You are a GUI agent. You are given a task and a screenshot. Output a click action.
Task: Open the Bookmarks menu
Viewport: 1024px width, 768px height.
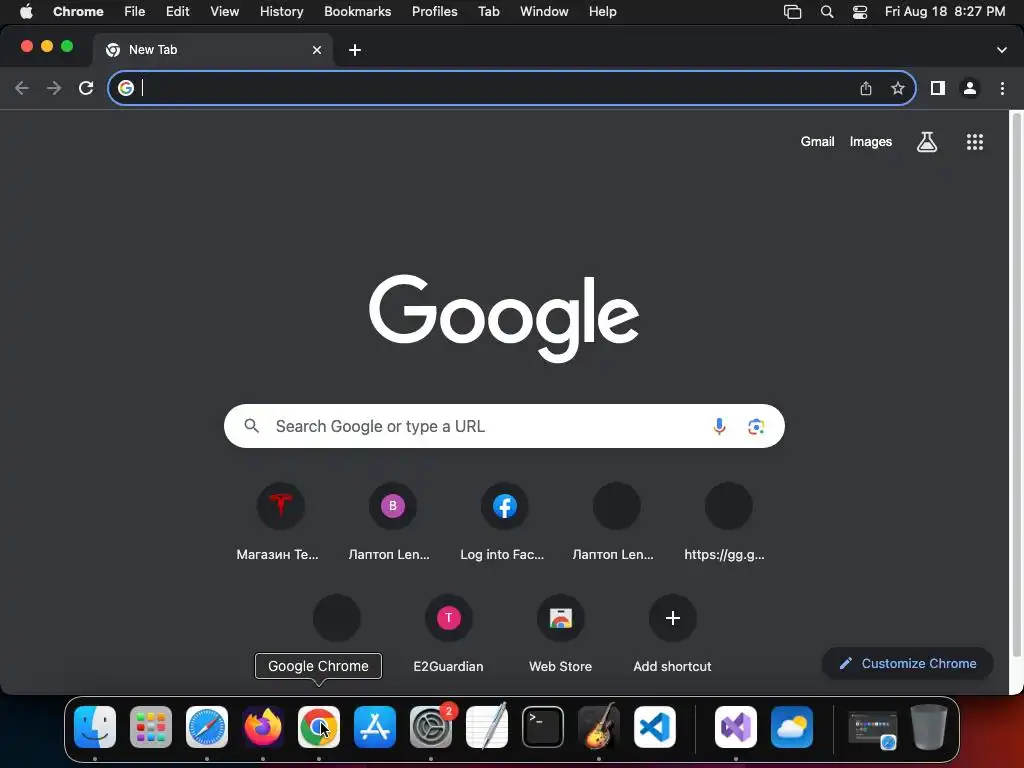coord(357,12)
